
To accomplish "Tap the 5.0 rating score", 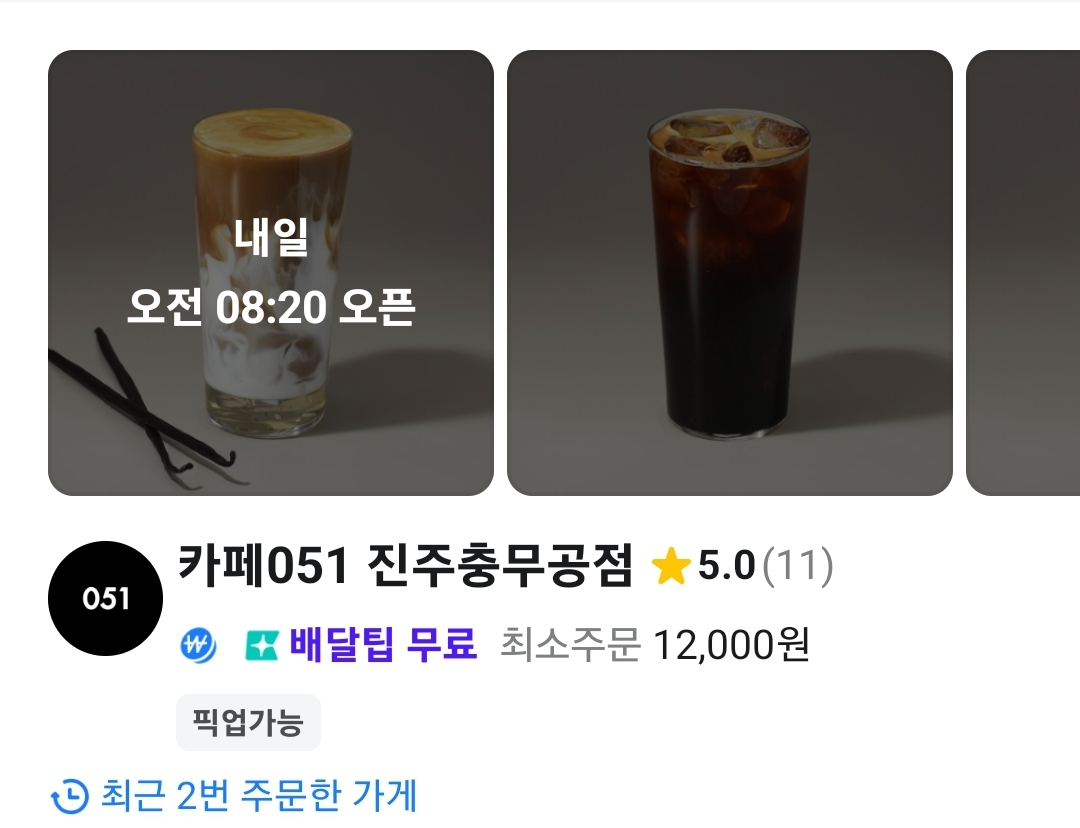I will [727, 566].
